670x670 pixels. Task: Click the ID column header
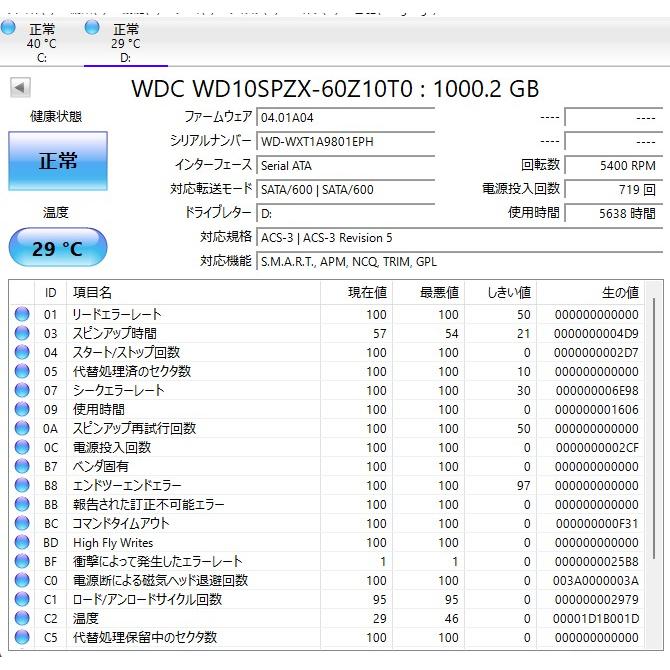(x=50, y=293)
